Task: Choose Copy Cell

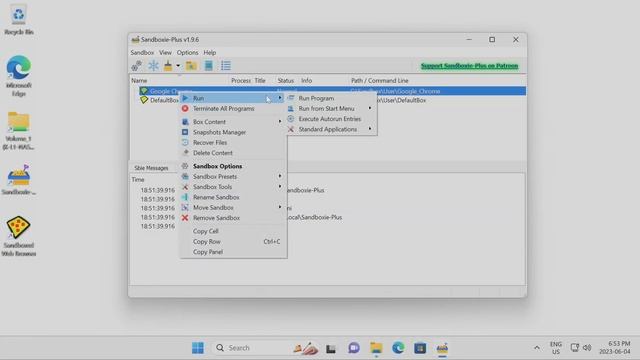Action: tap(233, 231)
